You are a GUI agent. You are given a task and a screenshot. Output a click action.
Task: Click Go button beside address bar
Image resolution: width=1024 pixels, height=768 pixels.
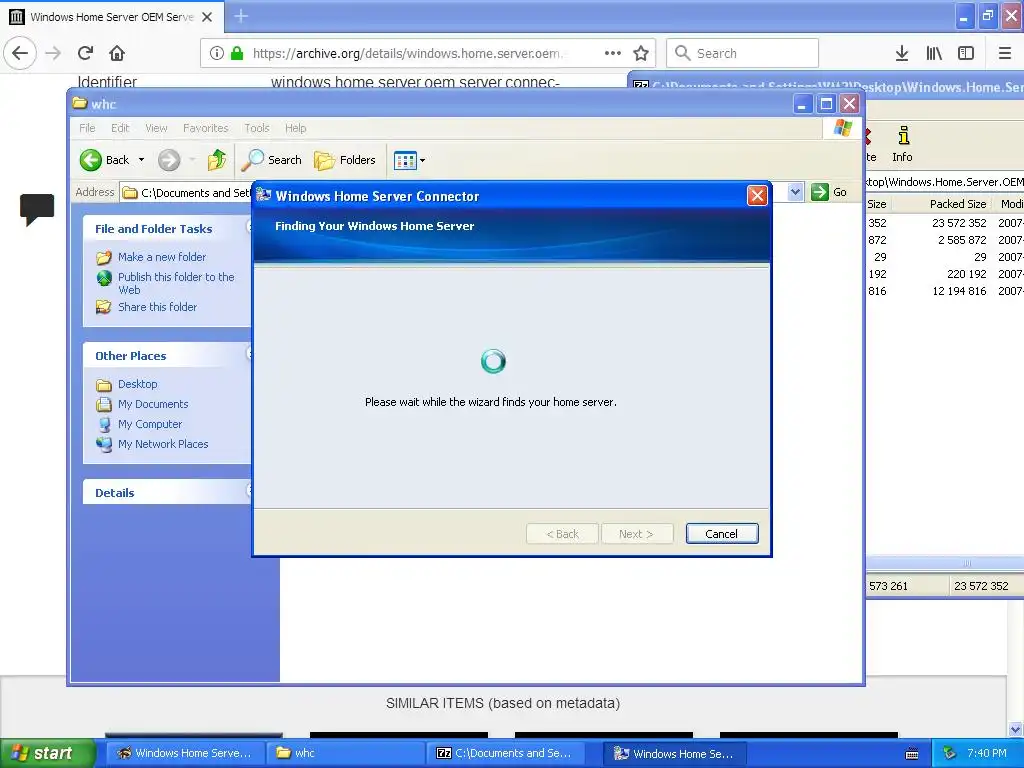click(829, 192)
